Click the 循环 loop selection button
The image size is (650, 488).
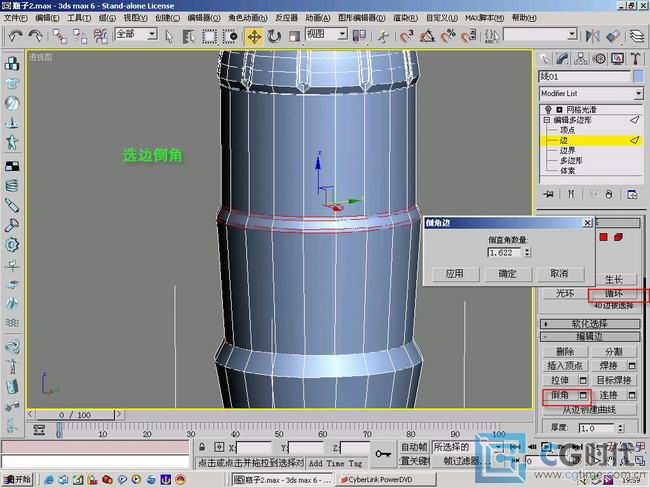pyautogui.click(x=614, y=294)
